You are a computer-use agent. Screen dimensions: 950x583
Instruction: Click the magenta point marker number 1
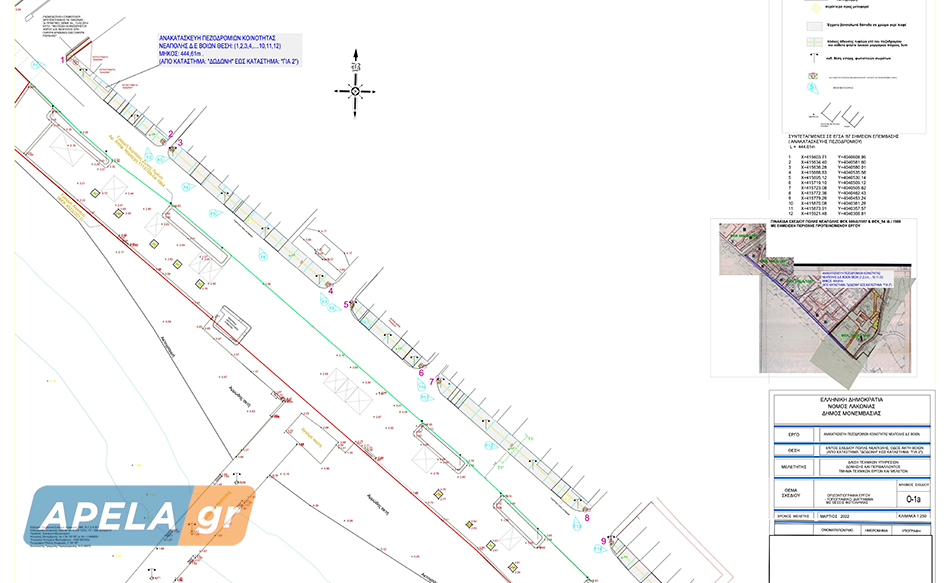click(64, 60)
